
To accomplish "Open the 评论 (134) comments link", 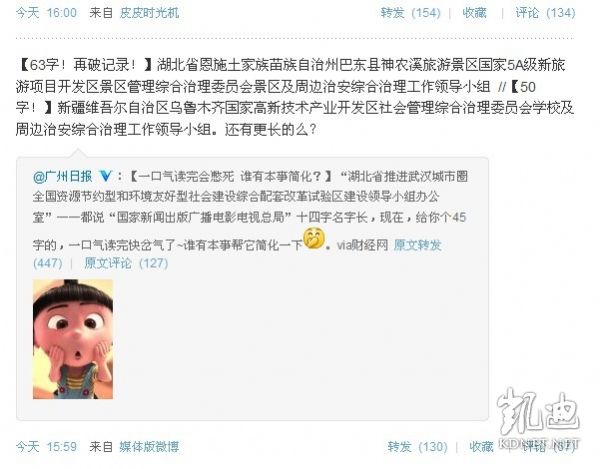I will pyautogui.click(x=545, y=13).
